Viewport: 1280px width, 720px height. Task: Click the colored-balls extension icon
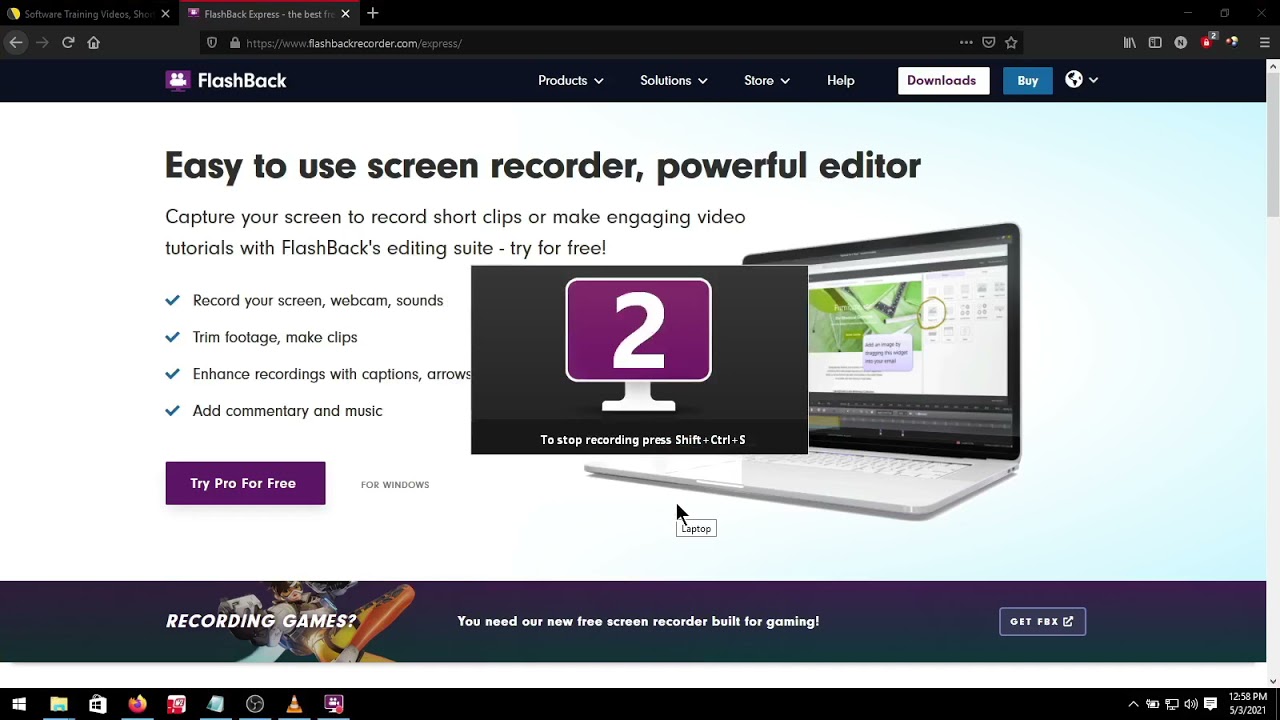point(1232,43)
